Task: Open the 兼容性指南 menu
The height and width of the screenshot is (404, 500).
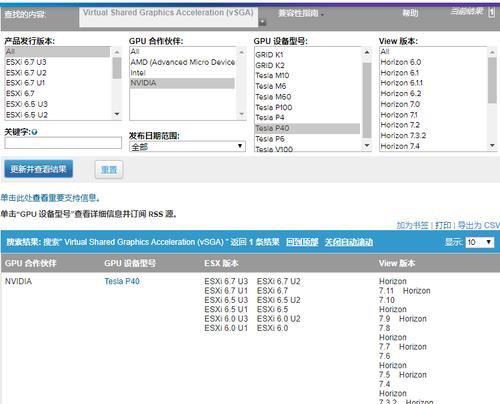Action: [301, 13]
